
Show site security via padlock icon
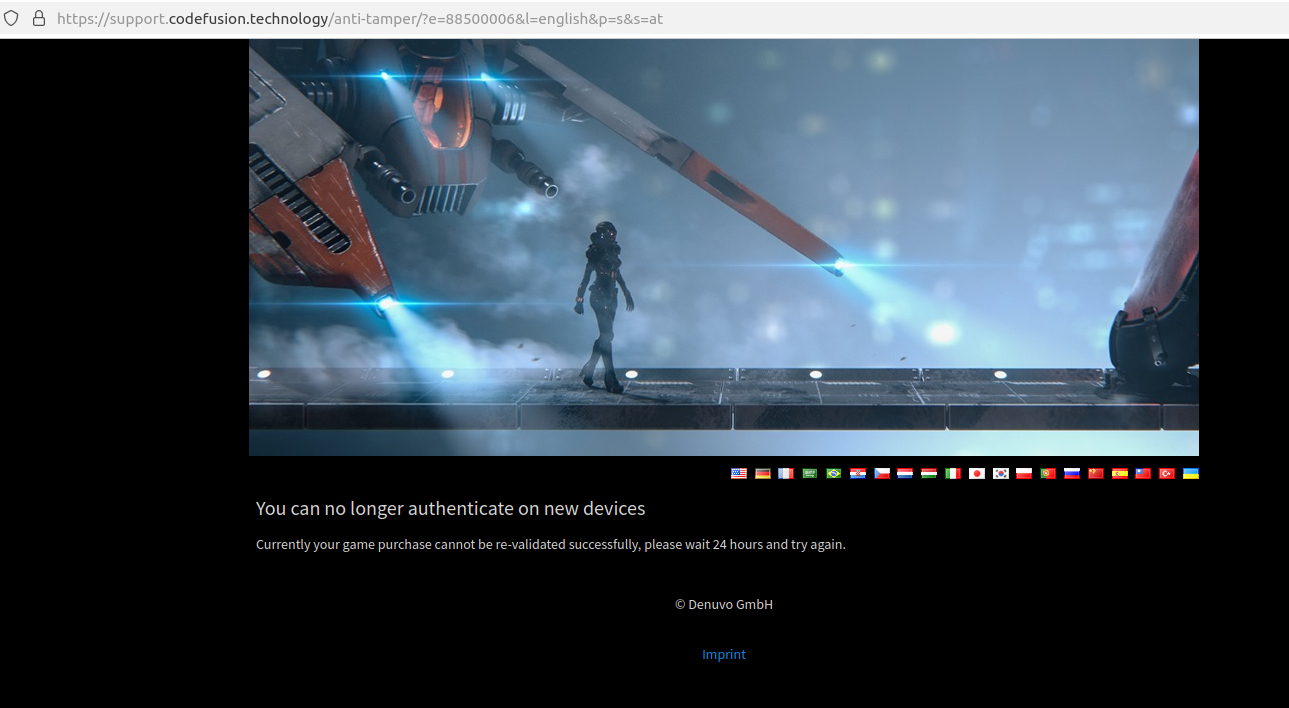[39, 18]
